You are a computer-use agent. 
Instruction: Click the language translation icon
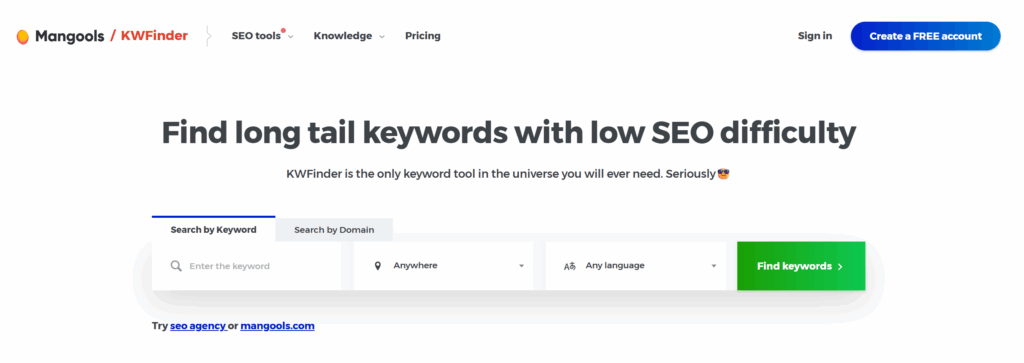pos(569,266)
